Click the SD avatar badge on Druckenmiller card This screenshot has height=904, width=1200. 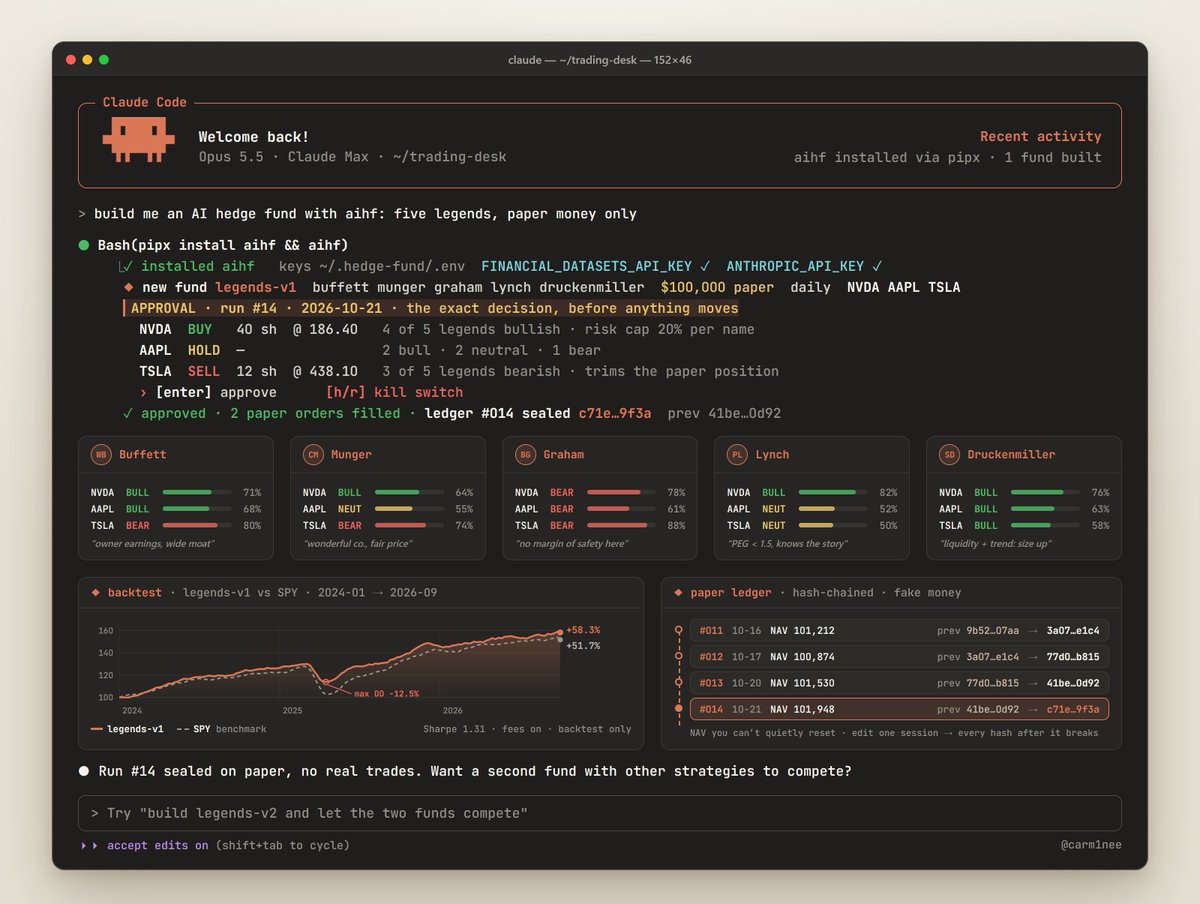click(x=949, y=455)
